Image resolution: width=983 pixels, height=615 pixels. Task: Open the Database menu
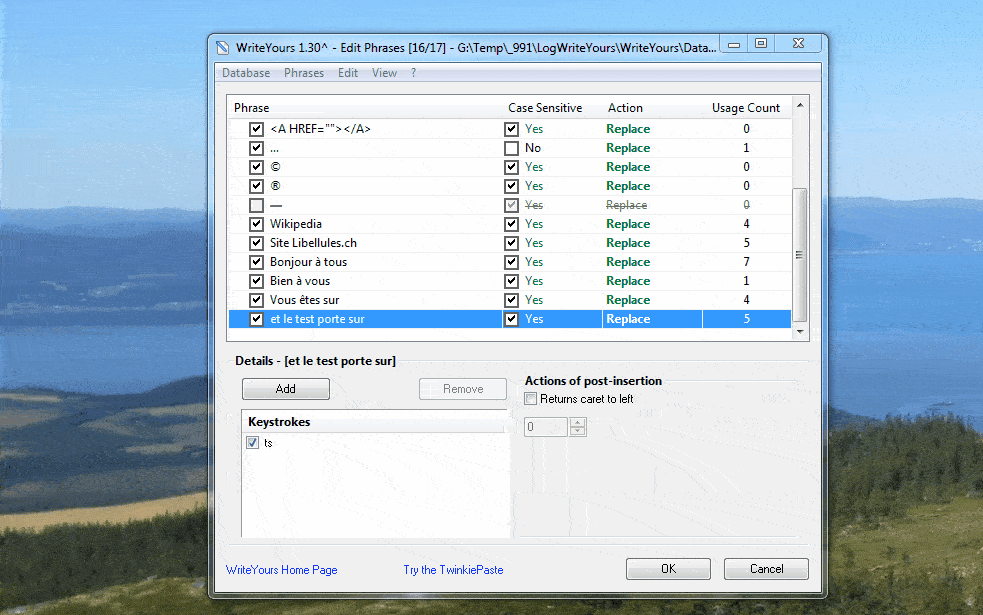(x=246, y=73)
